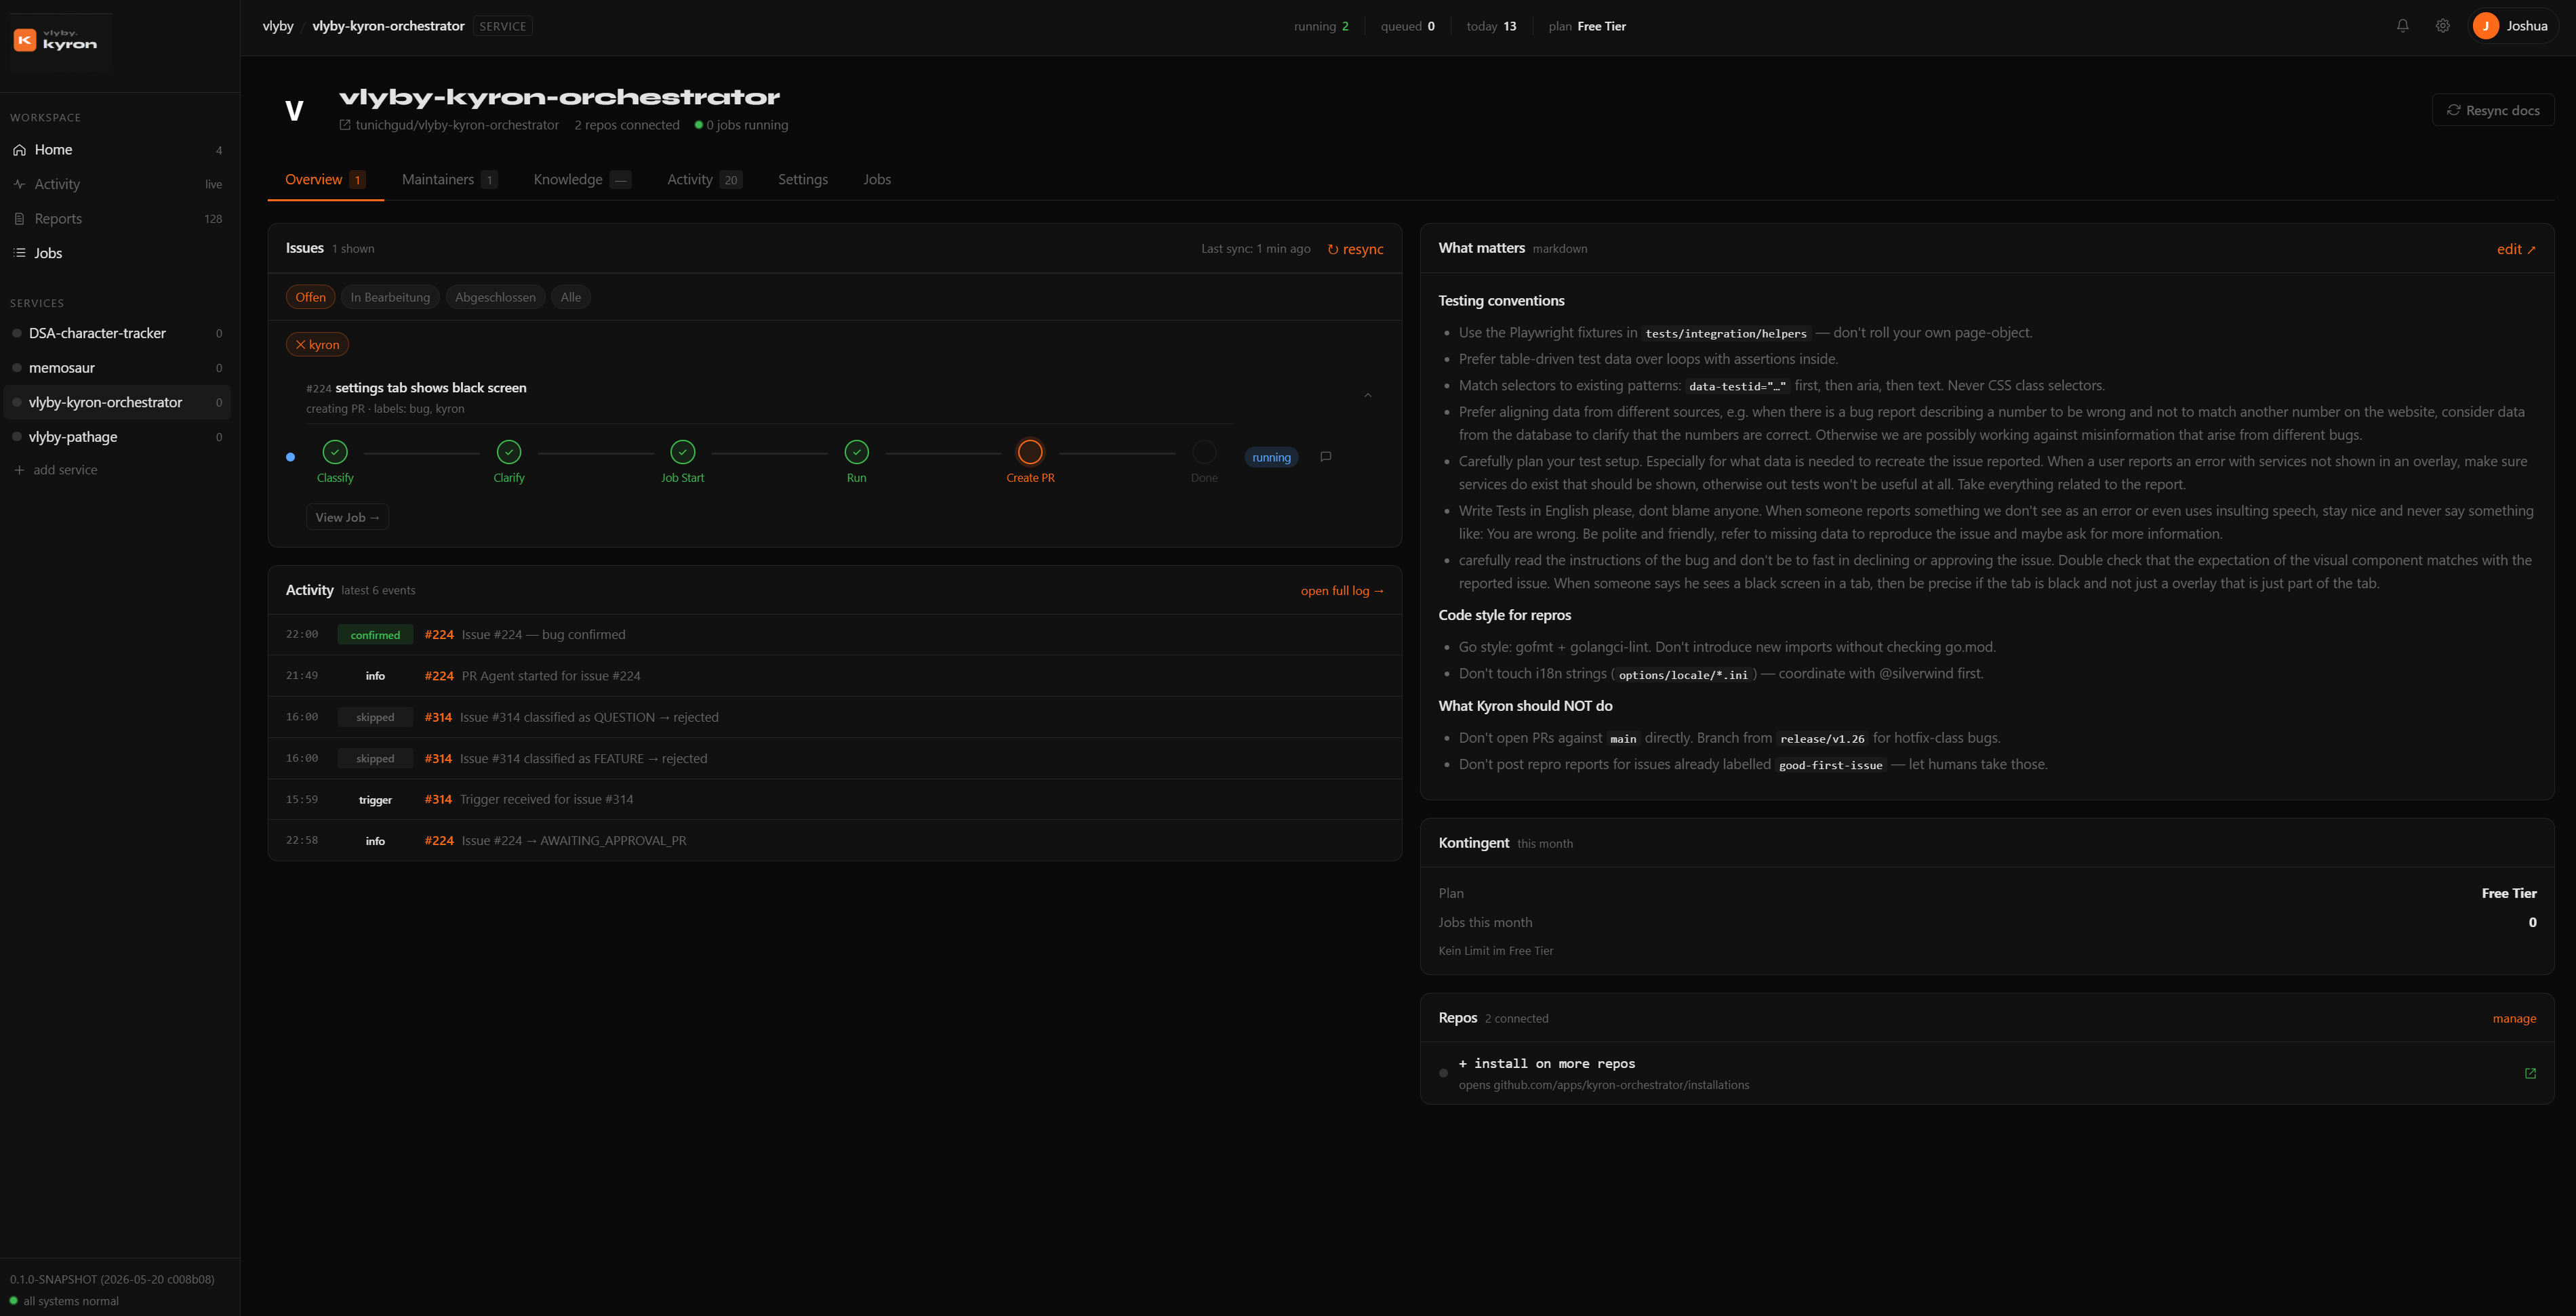Click the confirmed badge in activity log
This screenshot has width=2576, height=1316.
375,635
